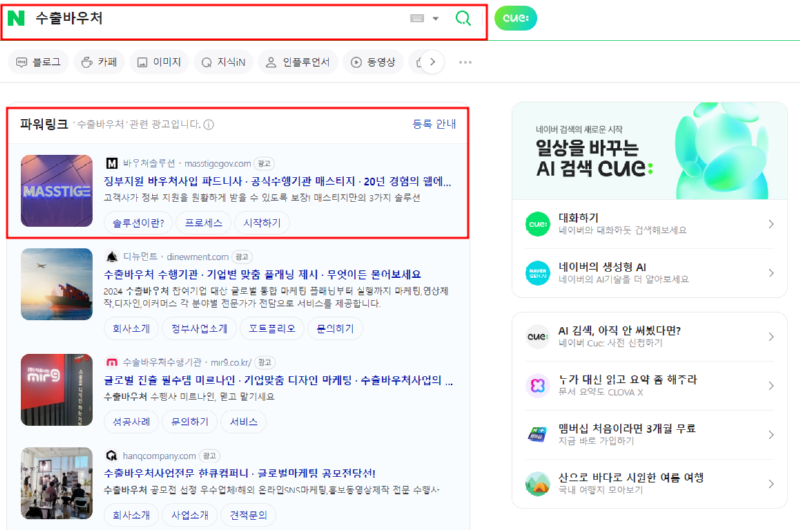This screenshot has width=800, height=530.
Task: Open the three-dot more options menu
Action: (x=465, y=62)
